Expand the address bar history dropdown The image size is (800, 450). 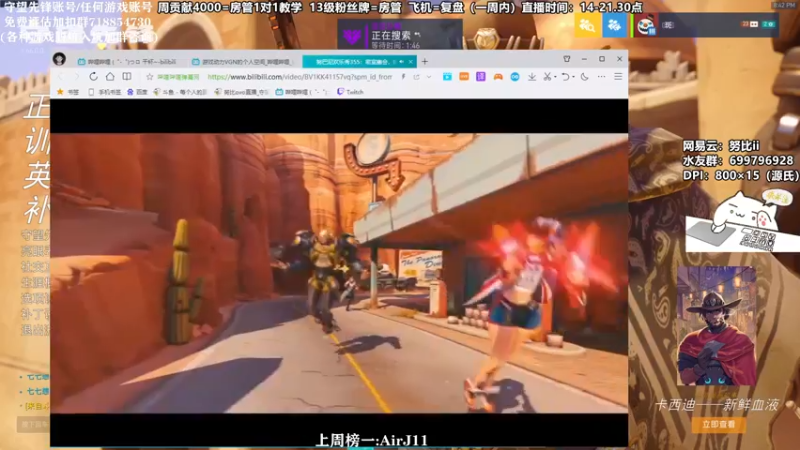coord(429,77)
